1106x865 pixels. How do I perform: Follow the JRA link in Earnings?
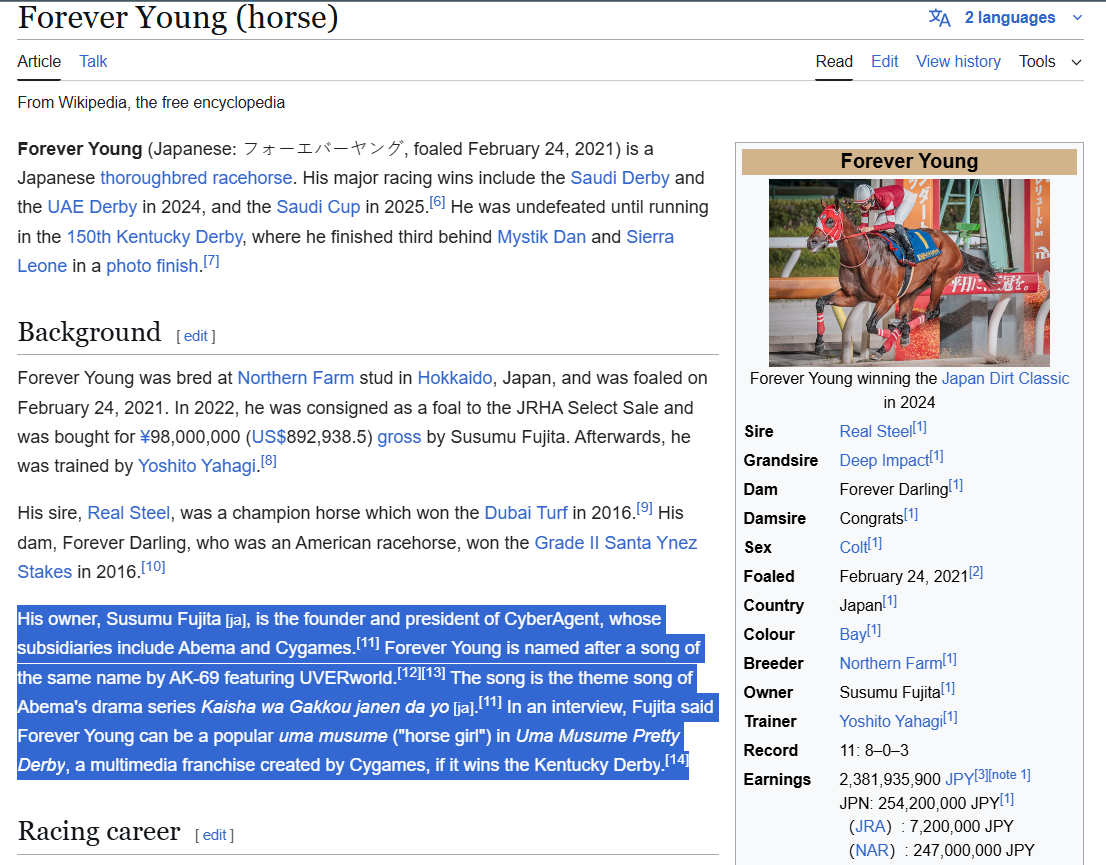click(x=869, y=826)
